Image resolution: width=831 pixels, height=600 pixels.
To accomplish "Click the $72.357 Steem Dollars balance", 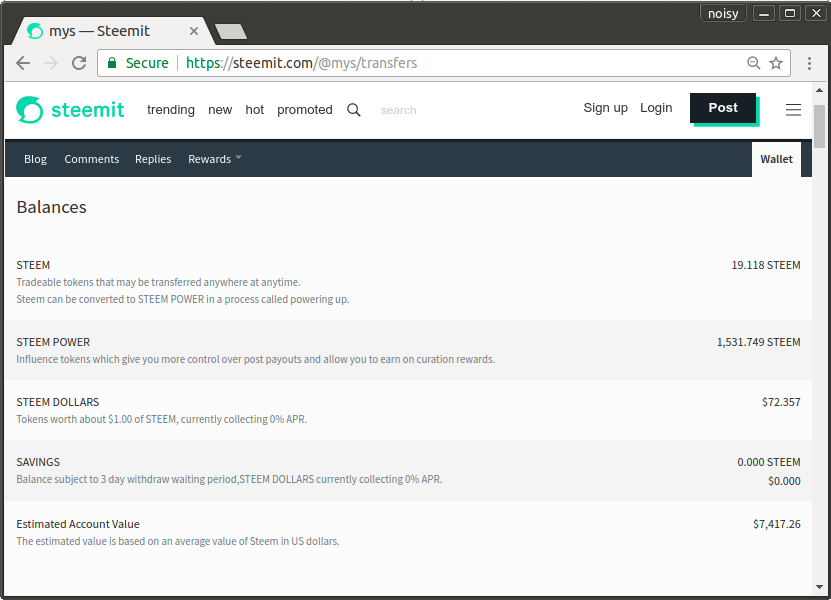I will click(x=781, y=402).
